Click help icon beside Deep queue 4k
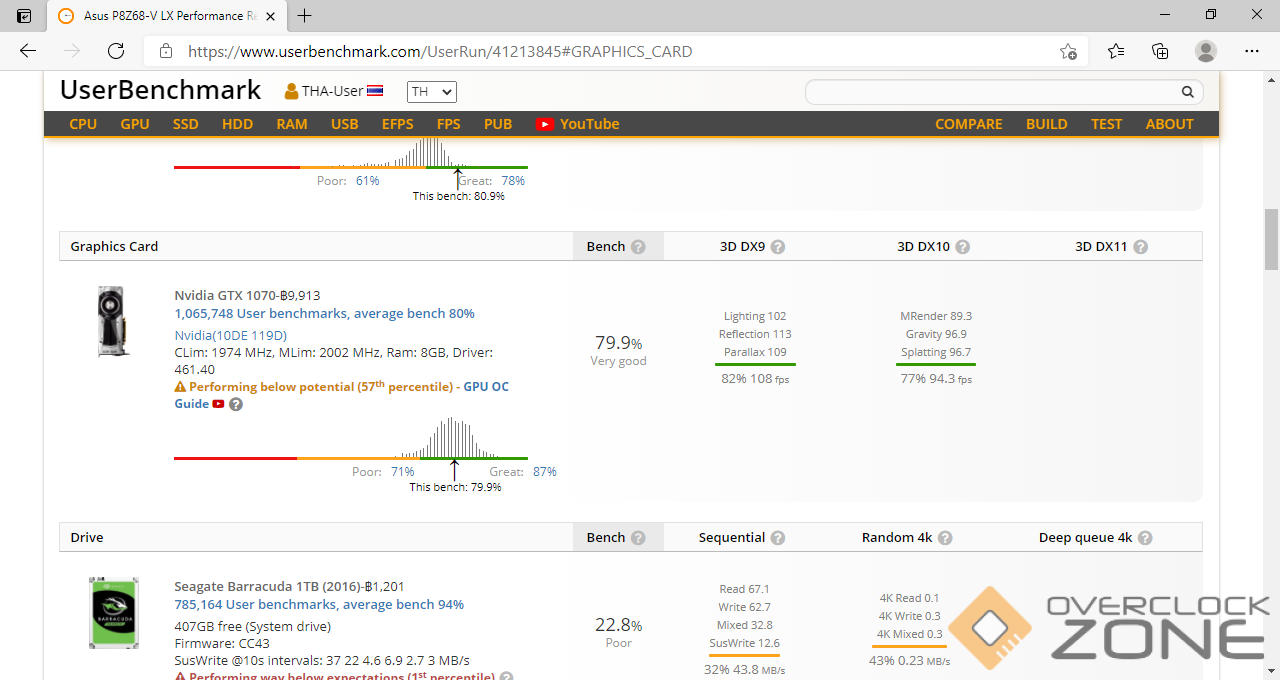This screenshot has height=680, width=1280. coord(1145,538)
